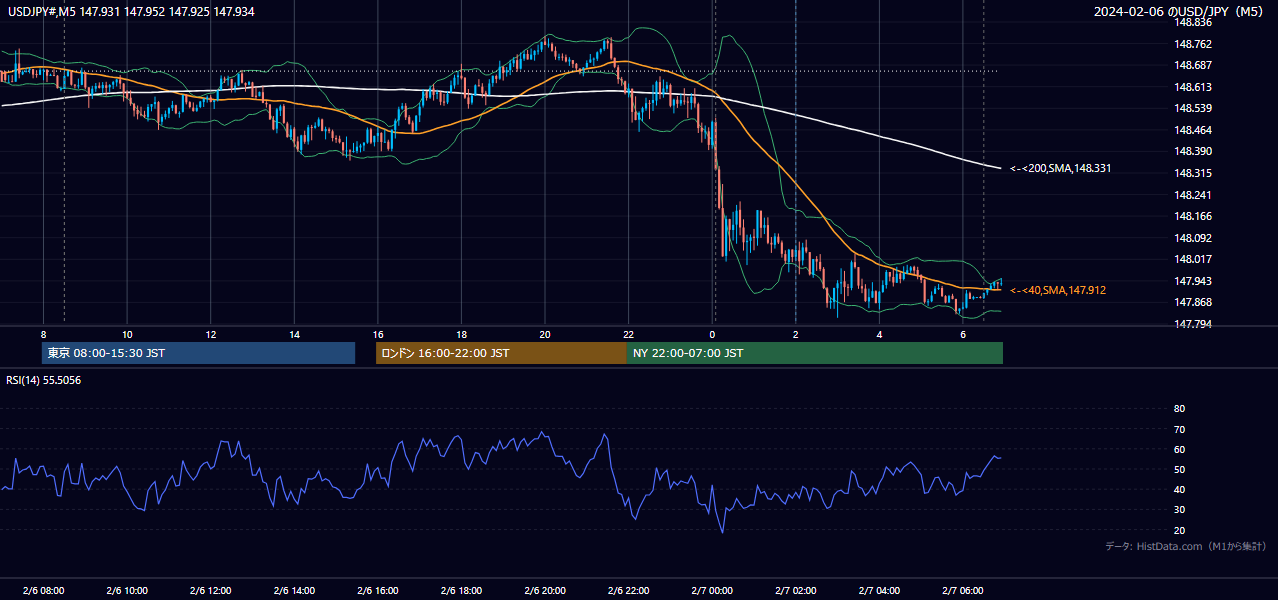The width and height of the screenshot is (1278, 600).
Task: Click price axis value 148.390
Action: pyautogui.click(x=1192, y=151)
